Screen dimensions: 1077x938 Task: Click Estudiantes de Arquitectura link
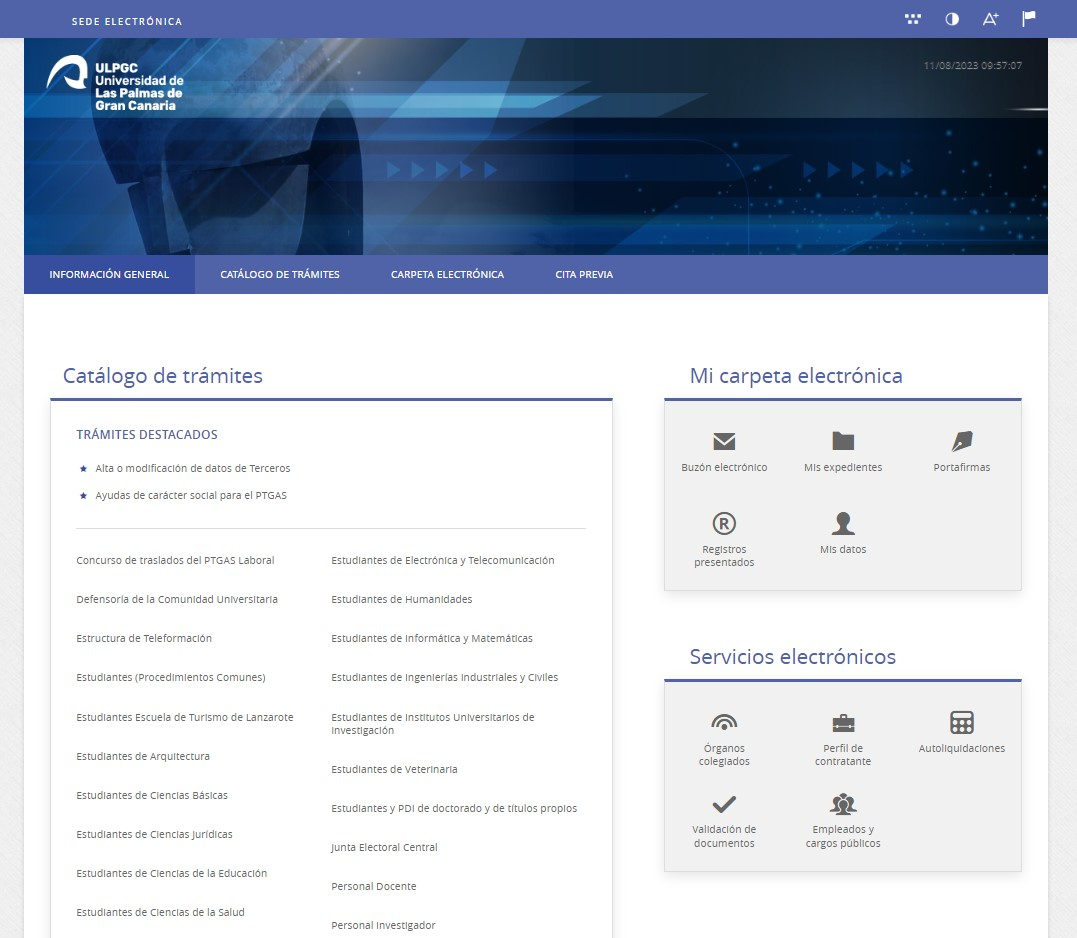click(143, 756)
